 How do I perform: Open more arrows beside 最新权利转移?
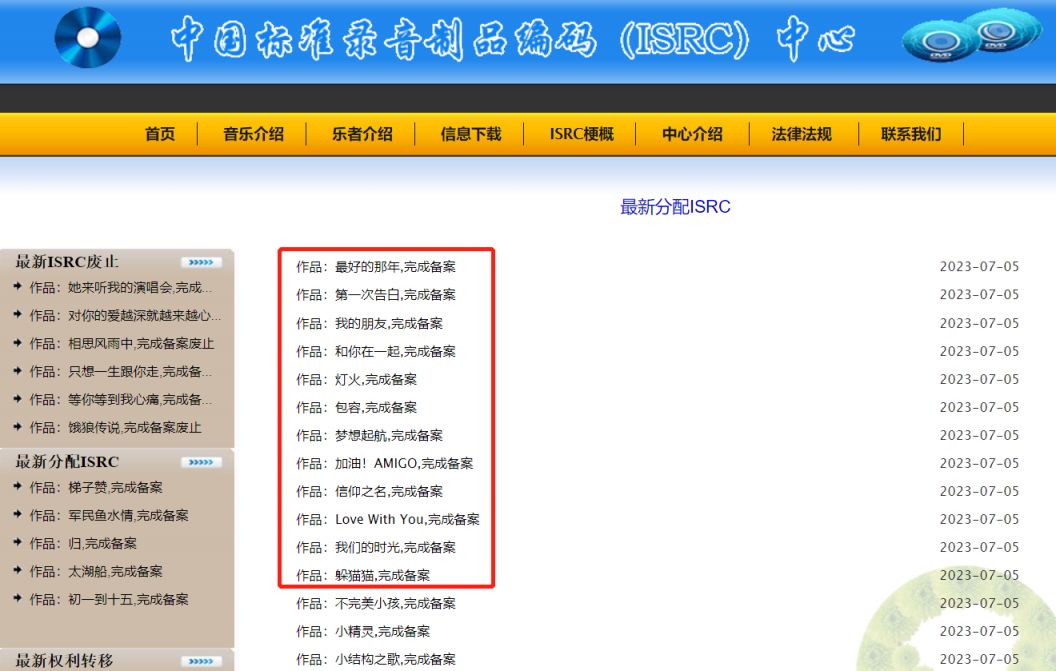[x=201, y=661]
